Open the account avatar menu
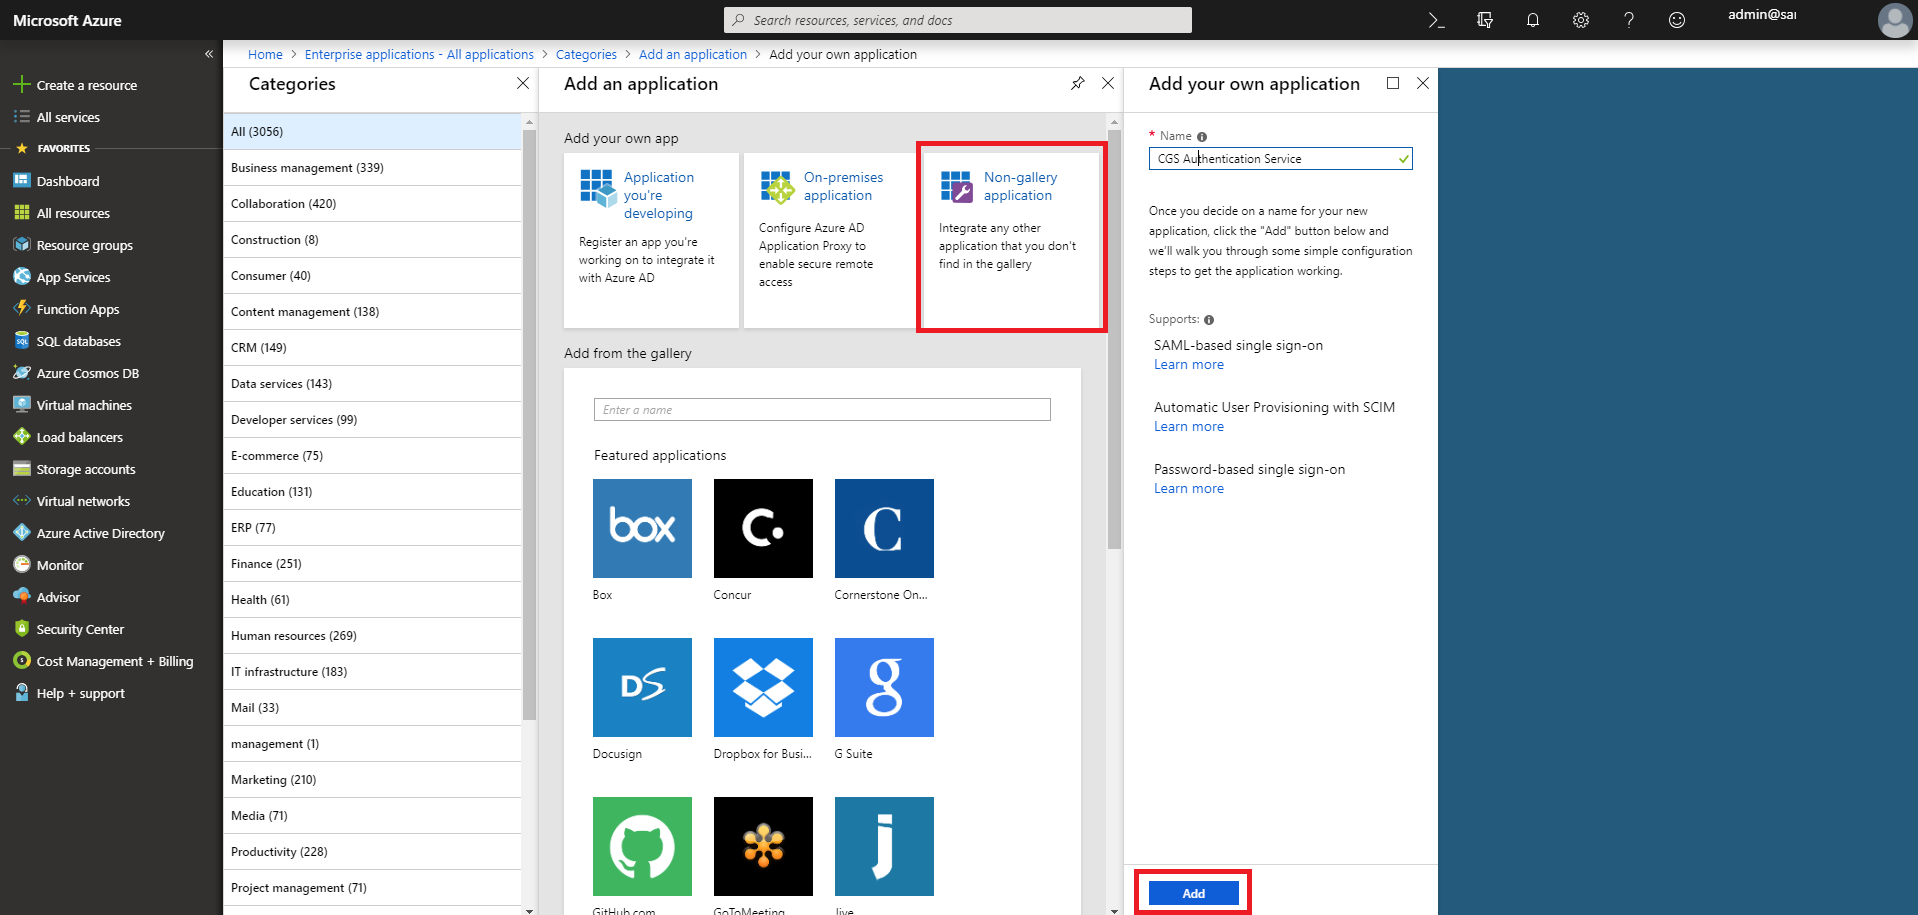 [x=1894, y=20]
